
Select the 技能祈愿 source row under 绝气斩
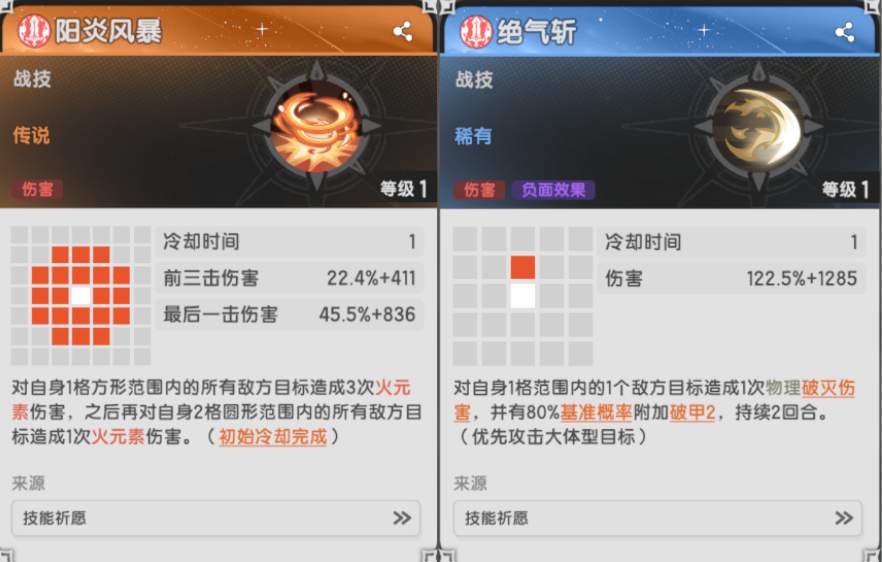[x=658, y=518]
